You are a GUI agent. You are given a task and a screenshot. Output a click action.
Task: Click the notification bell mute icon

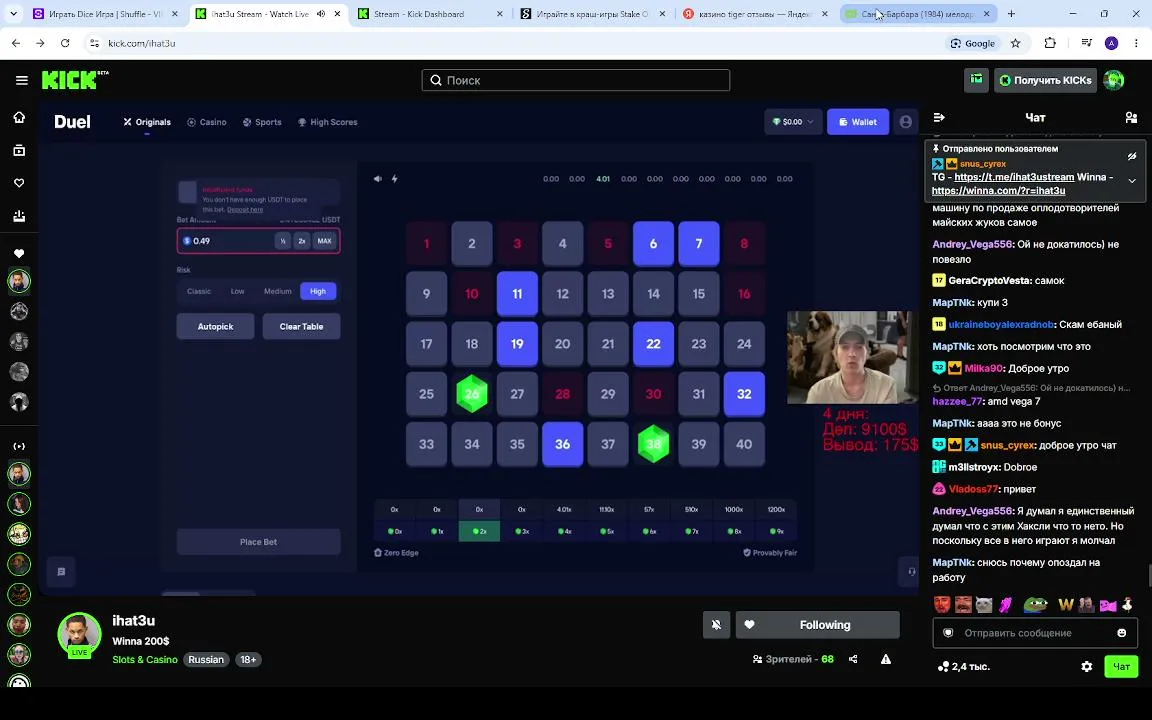click(x=716, y=624)
